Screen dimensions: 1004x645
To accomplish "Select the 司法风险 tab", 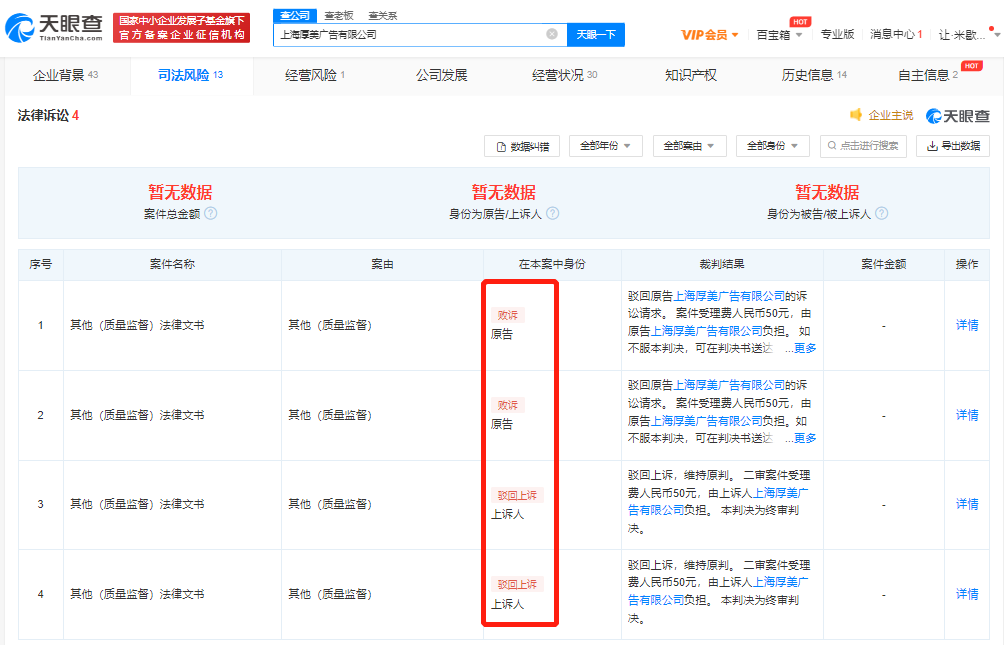I will (x=191, y=76).
